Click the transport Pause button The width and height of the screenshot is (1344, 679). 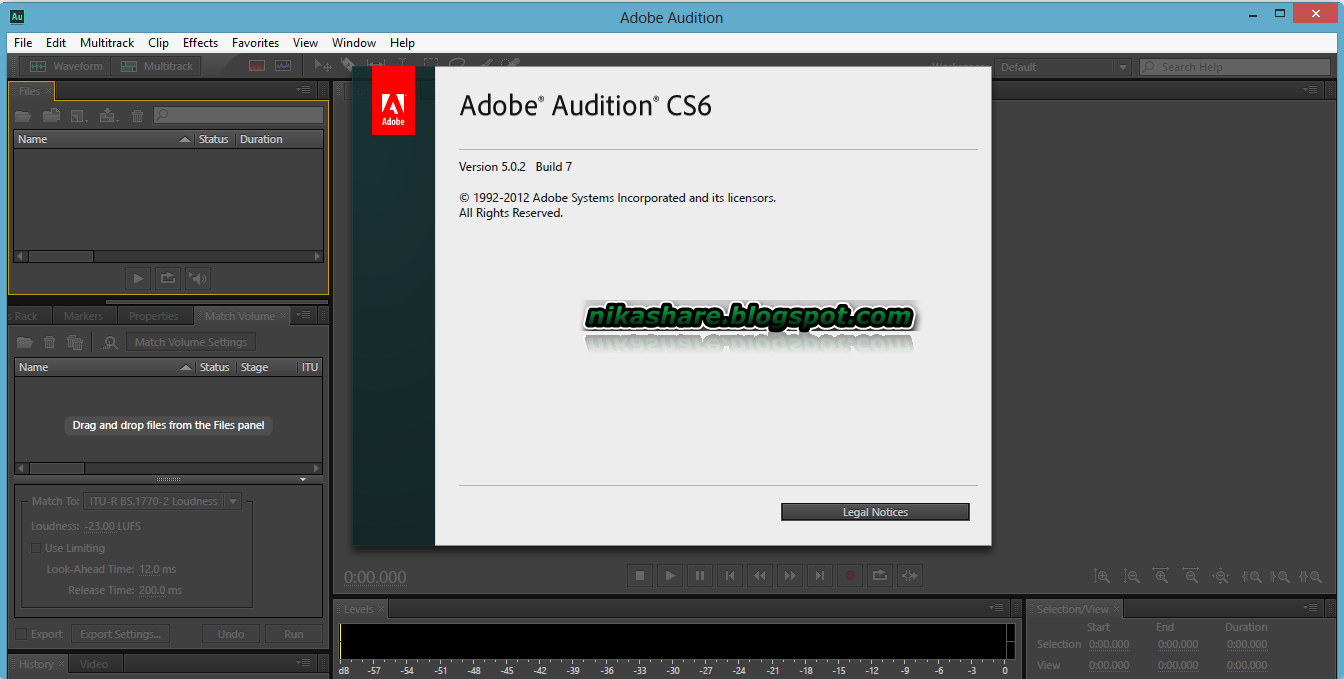coord(700,575)
